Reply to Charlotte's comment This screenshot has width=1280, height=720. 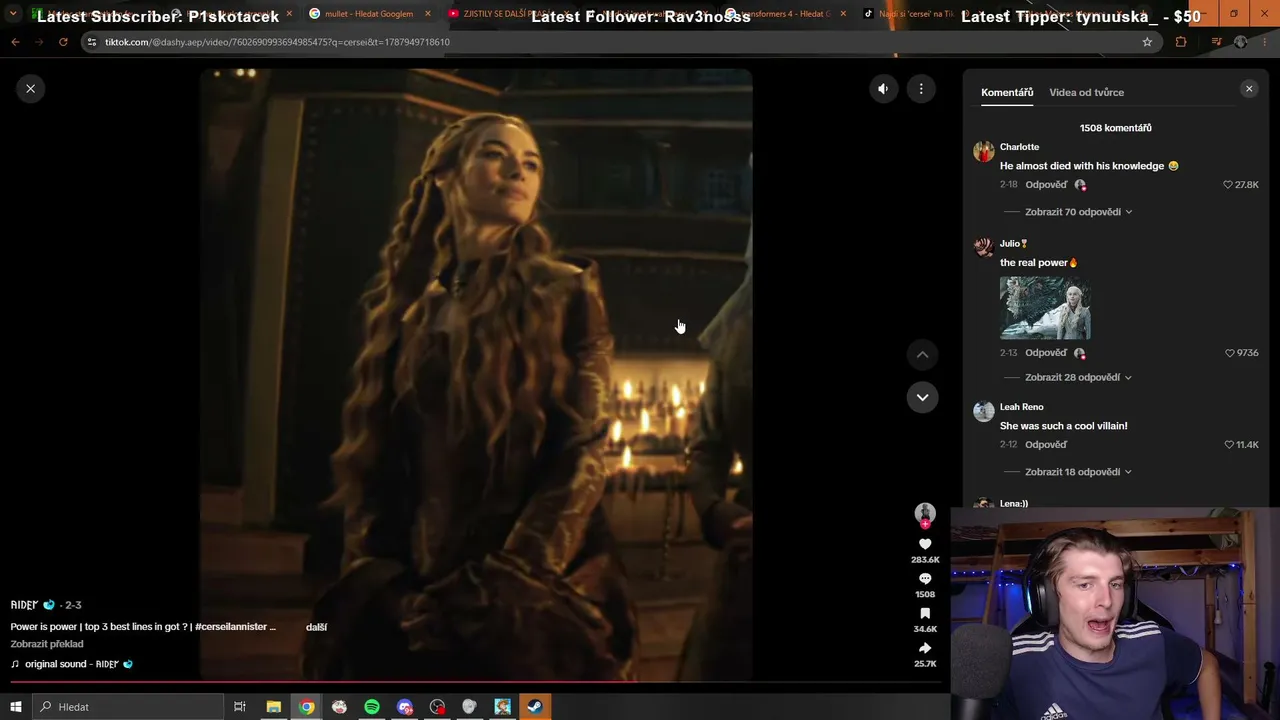click(1046, 185)
